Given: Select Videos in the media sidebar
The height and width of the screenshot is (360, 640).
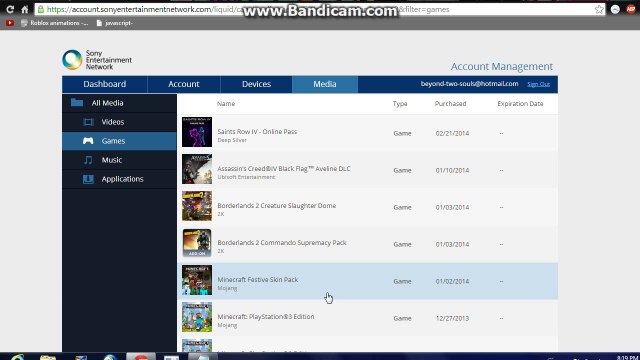Looking at the screenshot, I should pos(119,122).
